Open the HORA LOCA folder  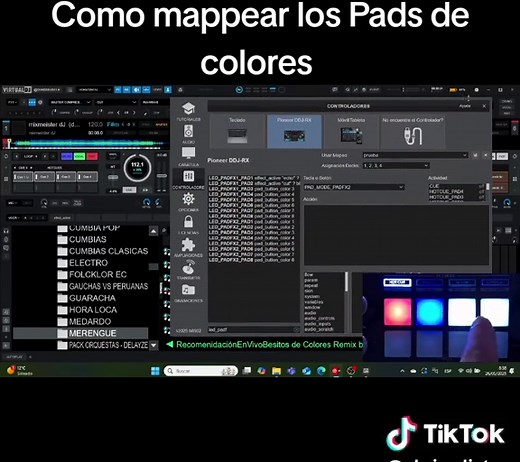87,310
